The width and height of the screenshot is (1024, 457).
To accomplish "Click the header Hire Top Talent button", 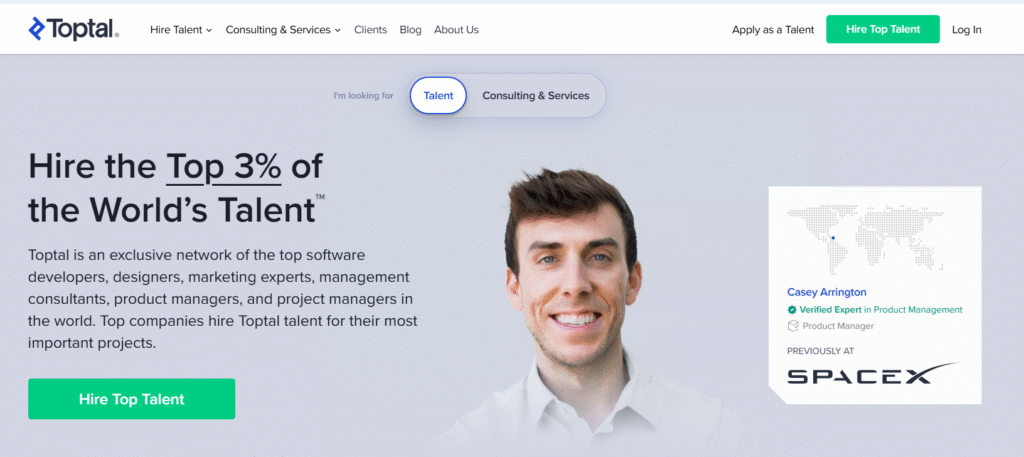I will (x=883, y=29).
